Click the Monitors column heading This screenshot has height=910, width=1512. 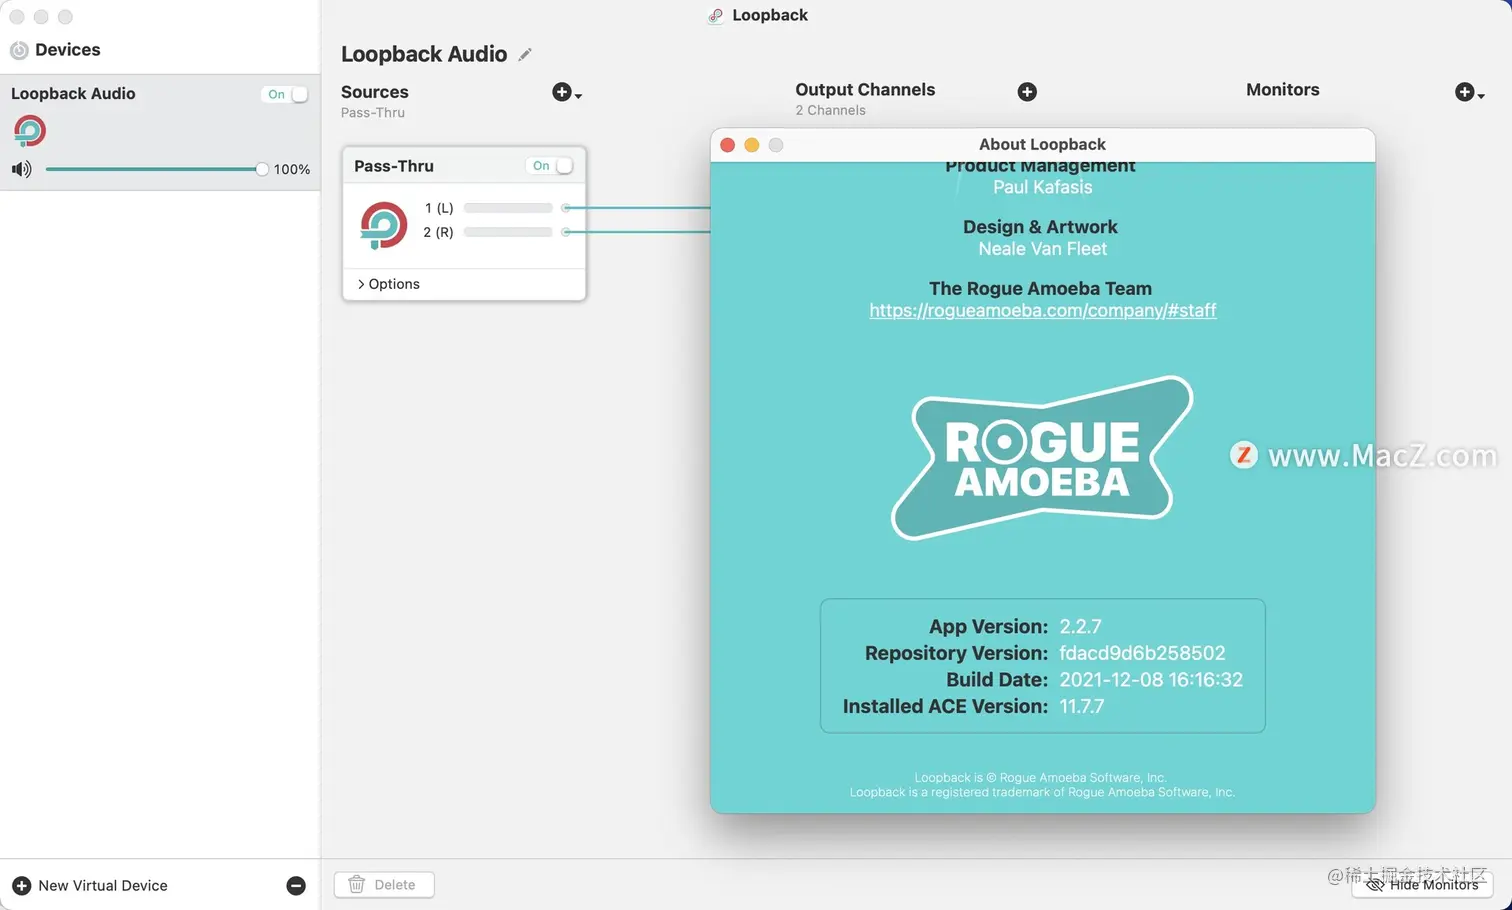pyautogui.click(x=1283, y=90)
